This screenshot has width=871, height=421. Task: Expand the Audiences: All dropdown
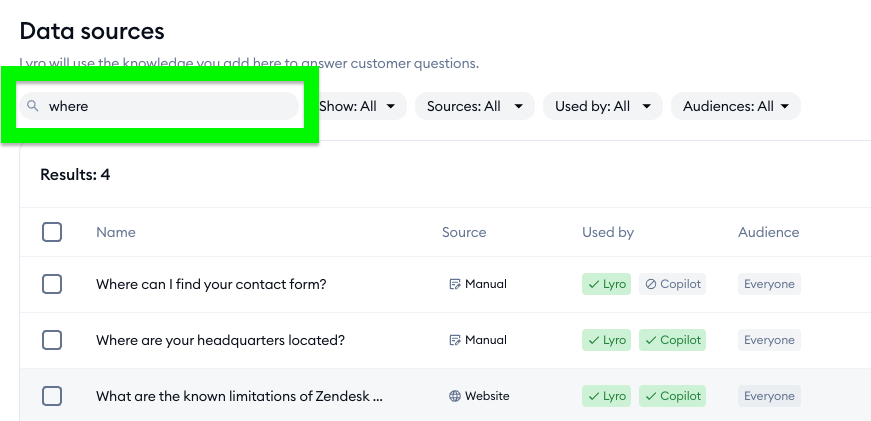736,106
